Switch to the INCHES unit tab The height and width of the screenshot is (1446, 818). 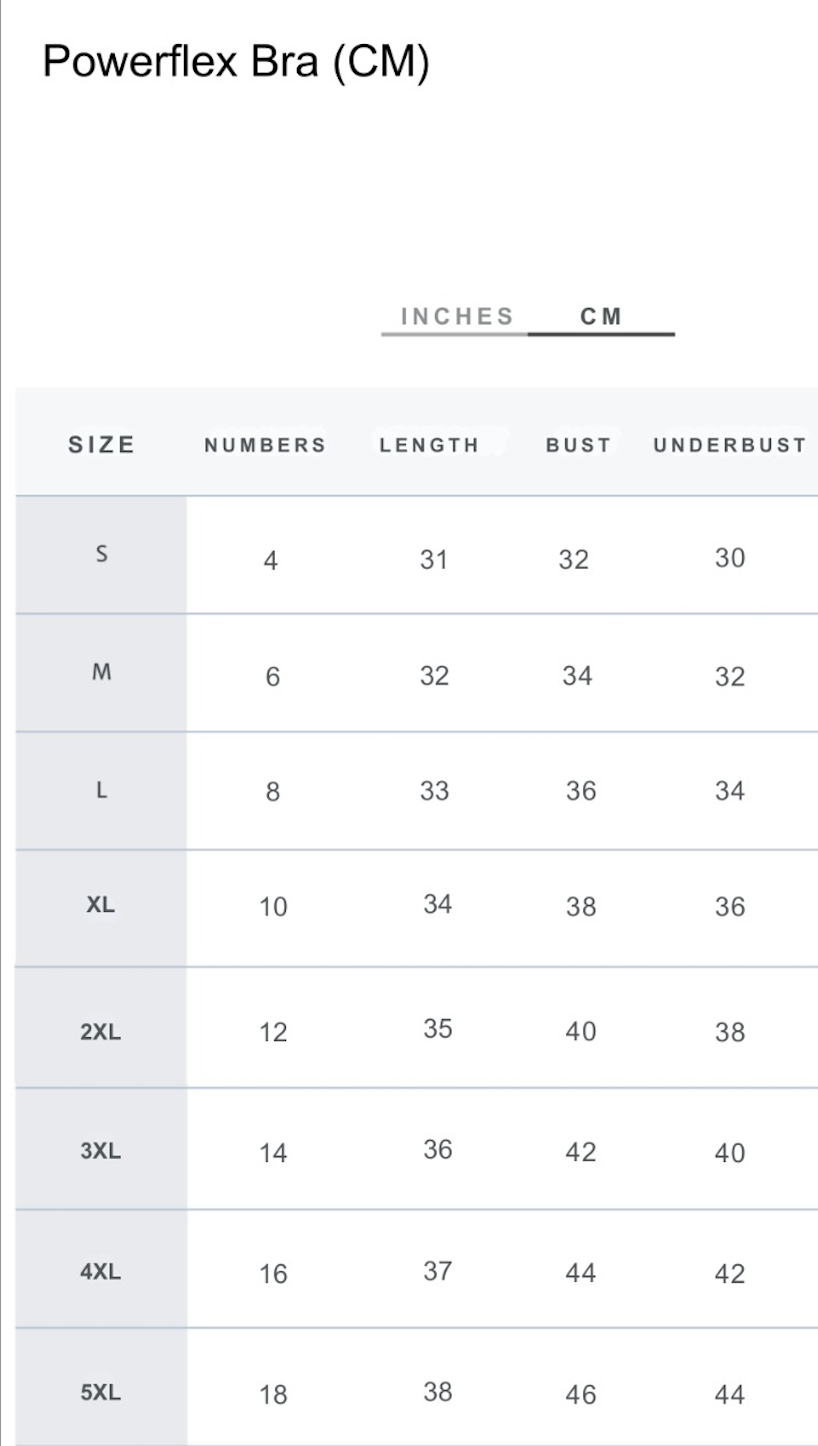(457, 317)
